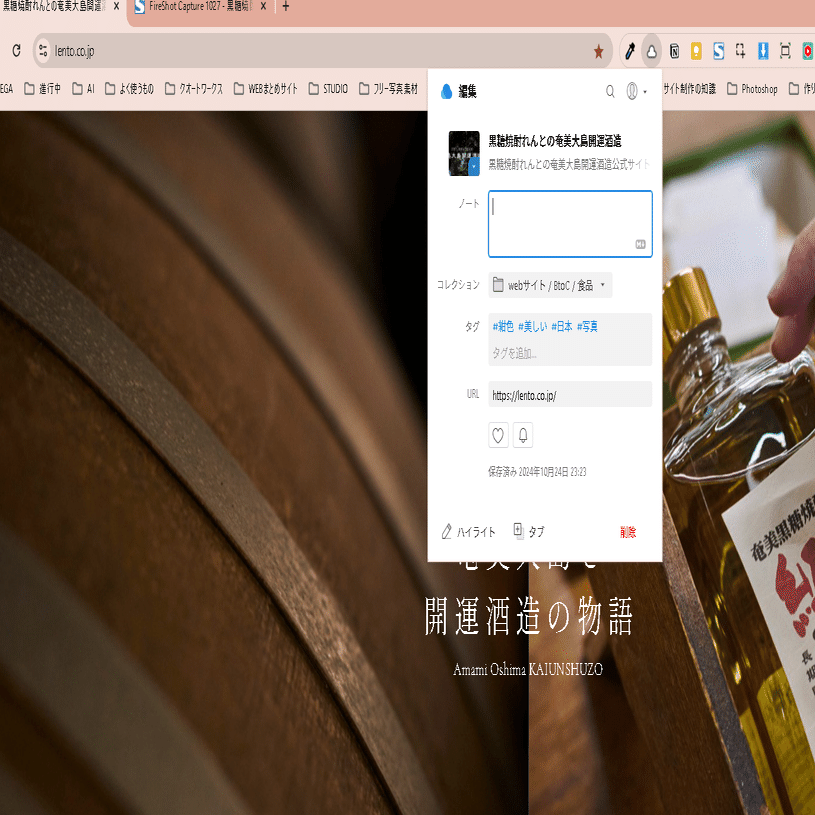Toggle reminder with the bell button
Screen dimensions: 815x815
click(523, 435)
